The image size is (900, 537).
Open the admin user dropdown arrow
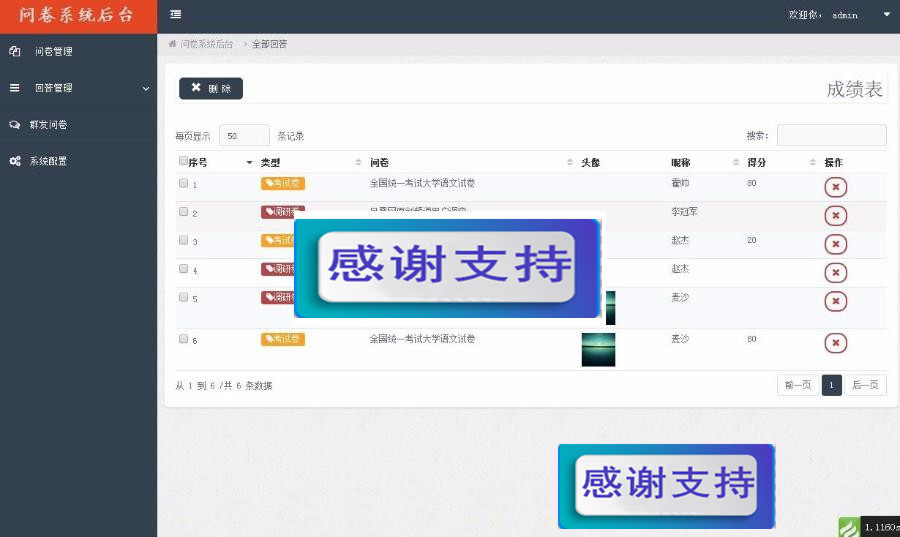pos(886,15)
